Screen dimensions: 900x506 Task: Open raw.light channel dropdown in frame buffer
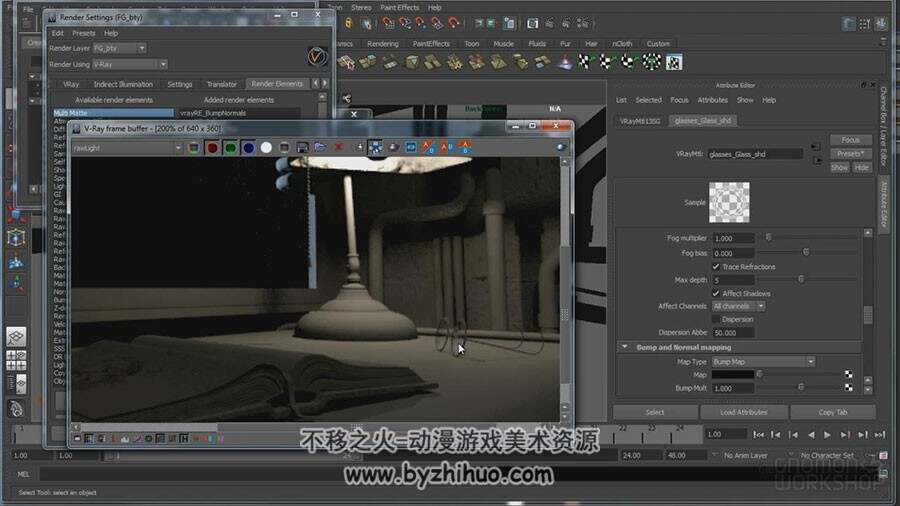tap(127, 148)
